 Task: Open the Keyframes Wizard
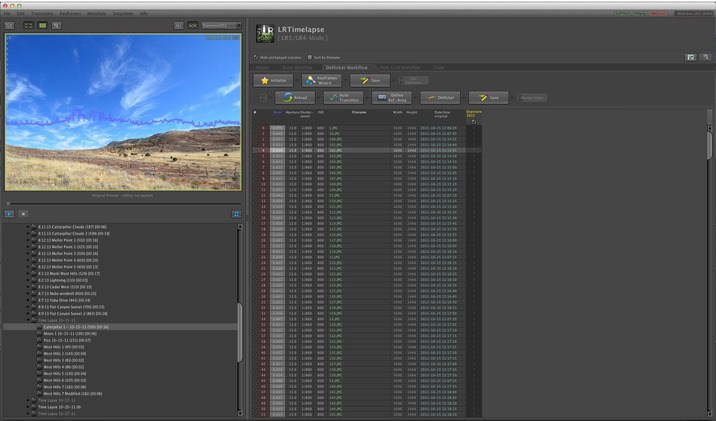pos(320,80)
